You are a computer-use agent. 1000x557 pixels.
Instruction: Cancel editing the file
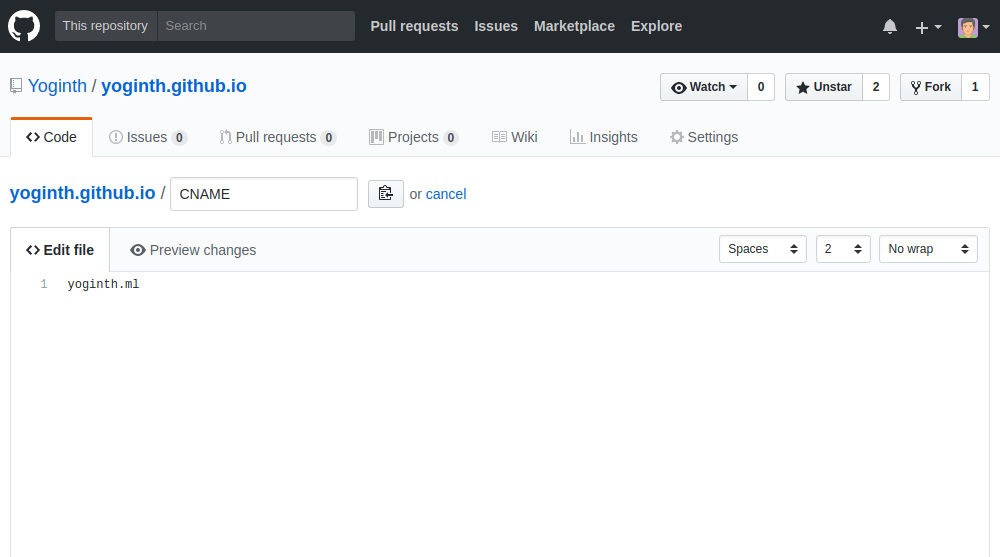tap(446, 194)
